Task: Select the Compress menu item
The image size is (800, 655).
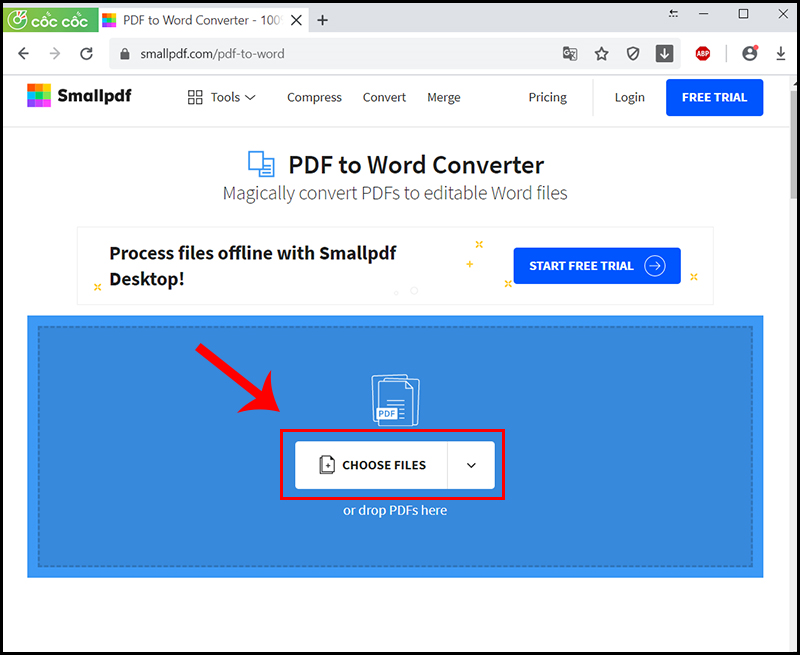Action: click(x=314, y=97)
